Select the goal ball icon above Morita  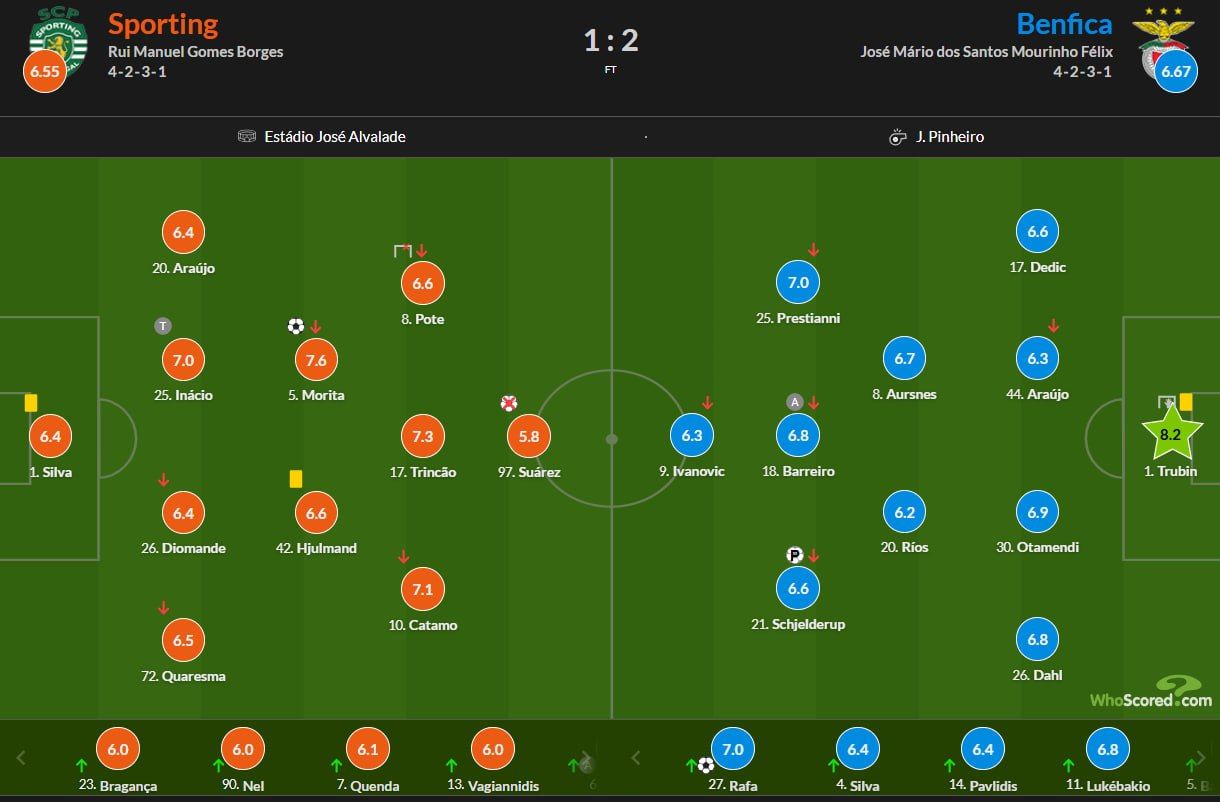tap(296, 325)
